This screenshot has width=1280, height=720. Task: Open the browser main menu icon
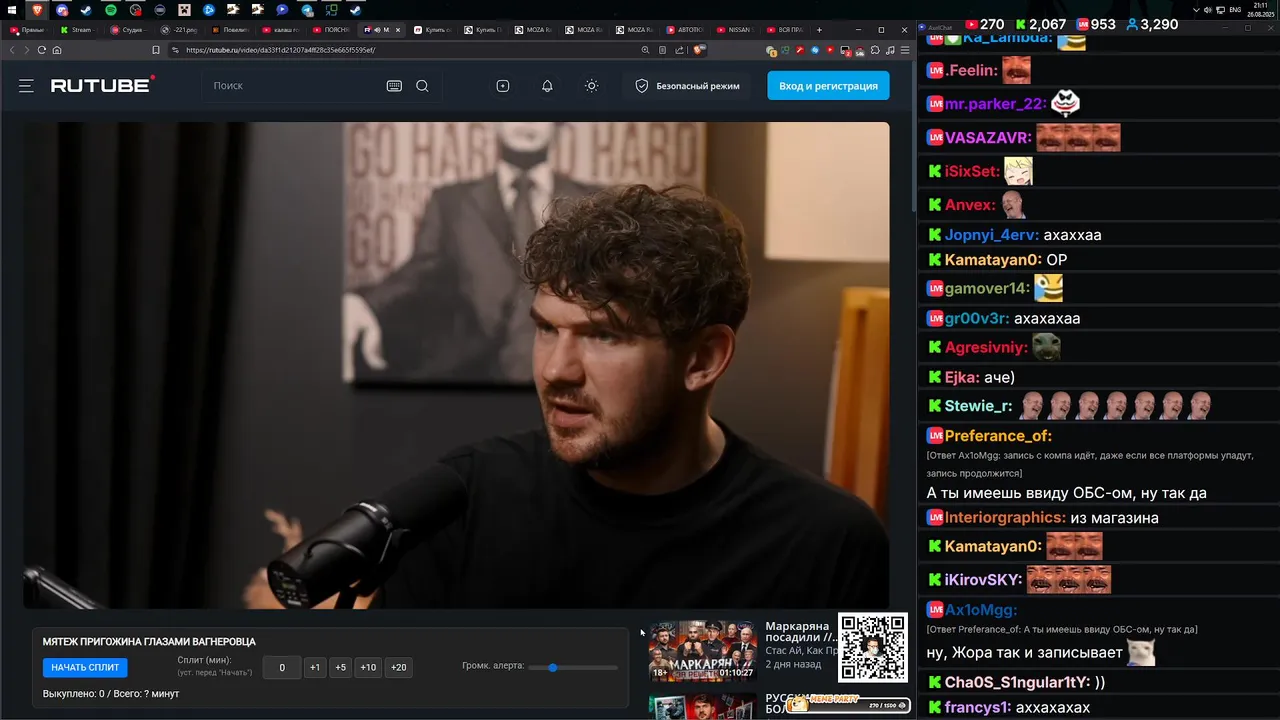point(905,50)
